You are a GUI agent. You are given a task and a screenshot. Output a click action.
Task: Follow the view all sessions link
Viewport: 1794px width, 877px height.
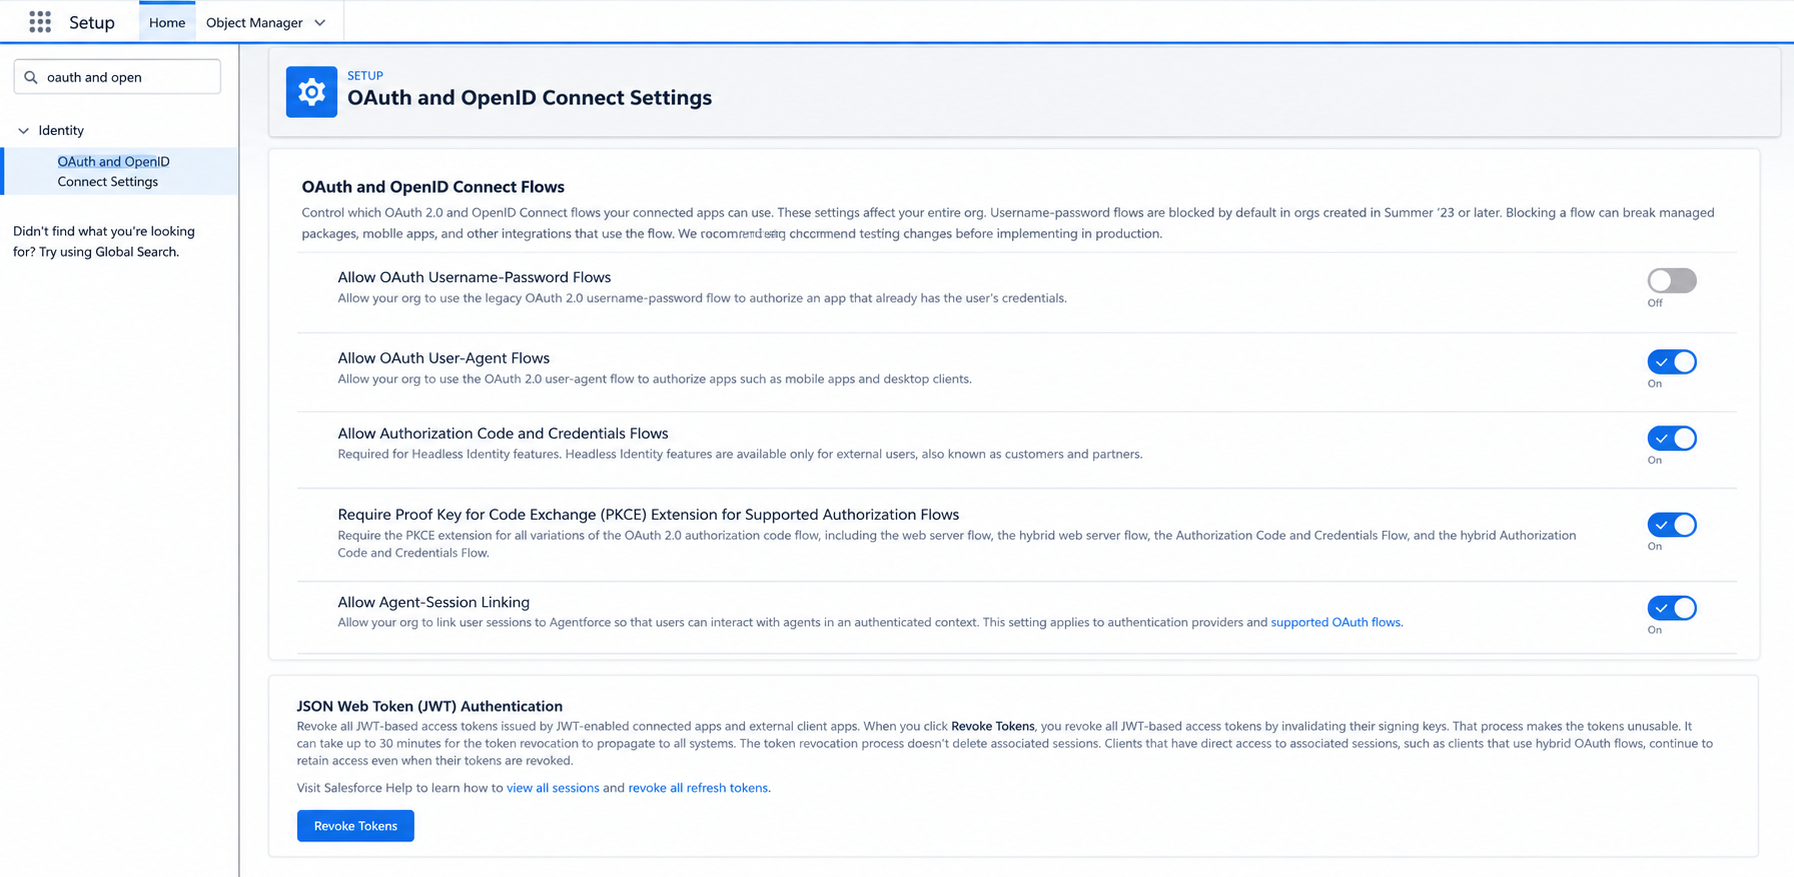click(553, 788)
